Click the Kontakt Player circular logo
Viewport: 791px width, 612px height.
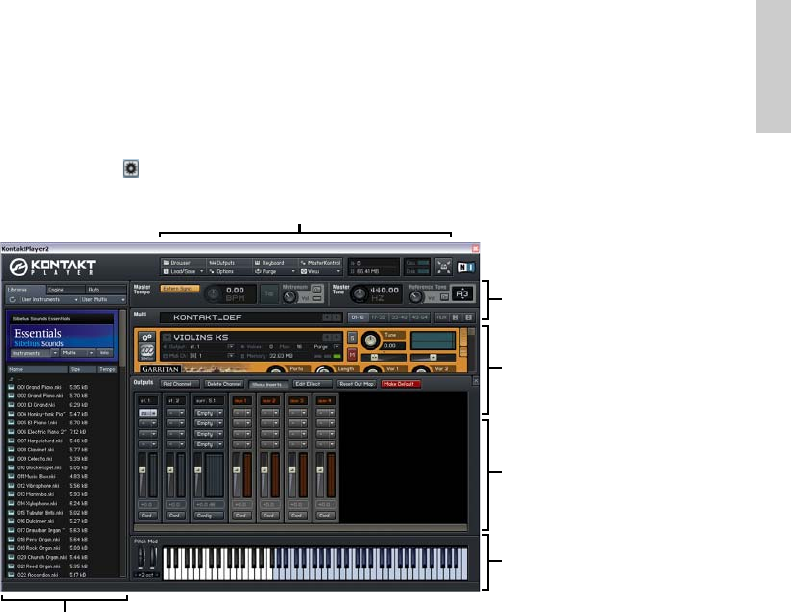tap(19, 267)
